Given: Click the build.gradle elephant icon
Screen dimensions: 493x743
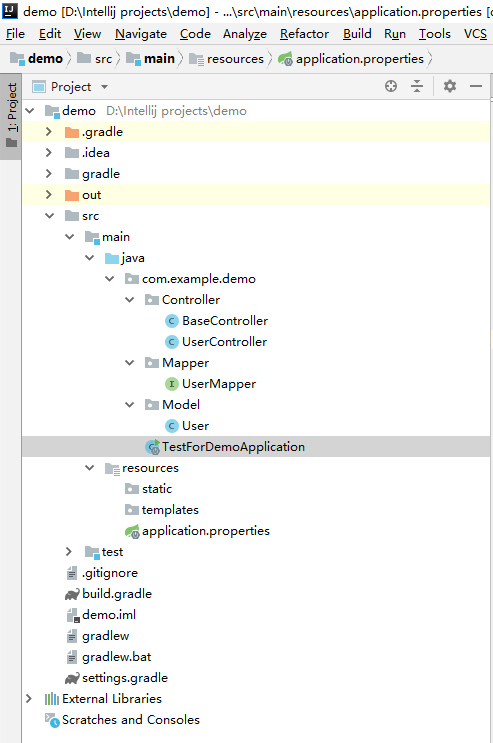Looking at the screenshot, I should click(72, 594).
